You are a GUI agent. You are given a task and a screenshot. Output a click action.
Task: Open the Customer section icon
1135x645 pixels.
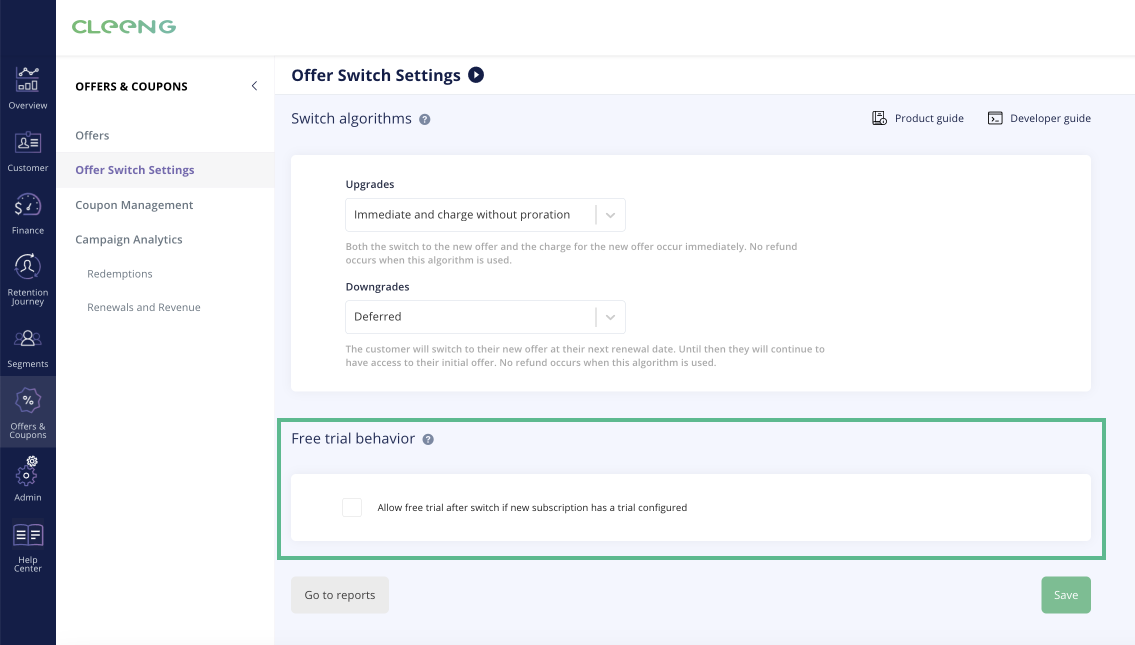[28, 143]
